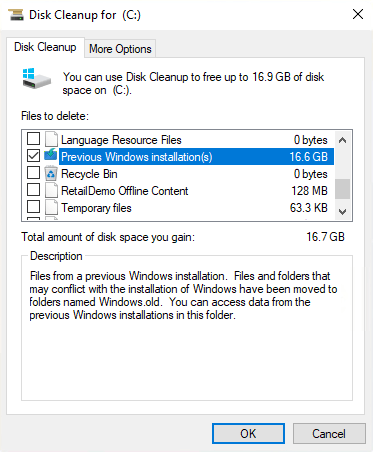Enable the Temporary files checkbox
This screenshot has height=452, width=373.
[33, 206]
